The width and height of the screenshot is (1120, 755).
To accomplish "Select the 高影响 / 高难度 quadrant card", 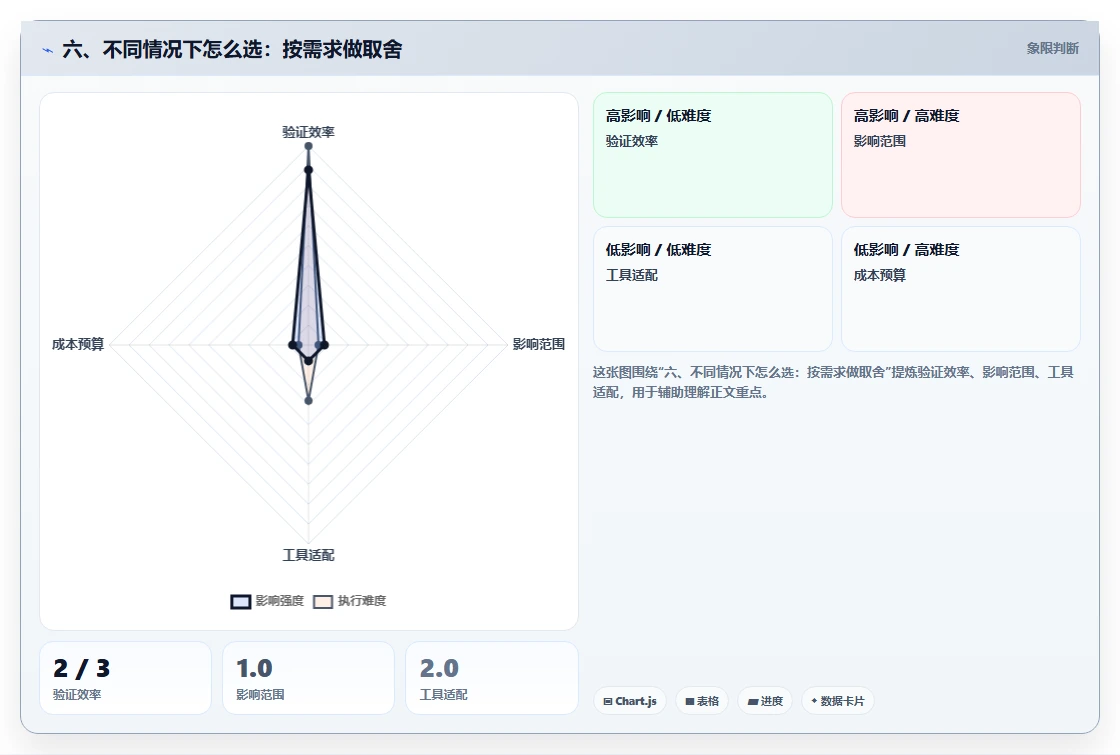I will coord(961,155).
